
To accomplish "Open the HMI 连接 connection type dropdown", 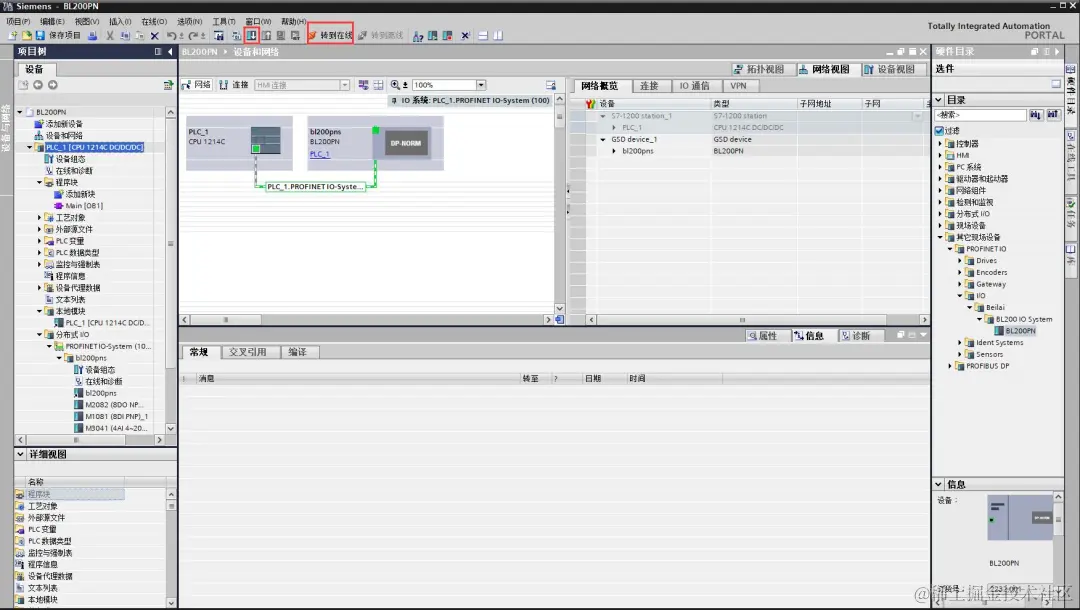I will pos(345,85).
